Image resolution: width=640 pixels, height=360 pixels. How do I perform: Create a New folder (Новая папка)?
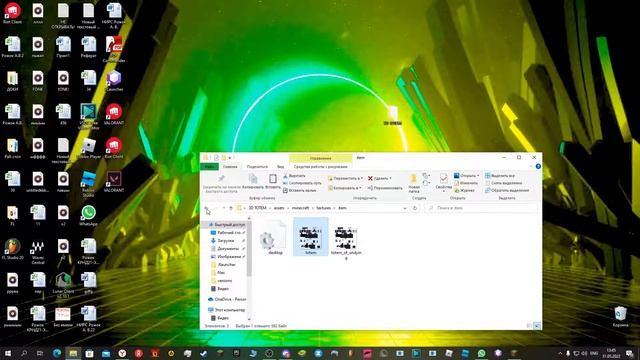pos(414,183)
